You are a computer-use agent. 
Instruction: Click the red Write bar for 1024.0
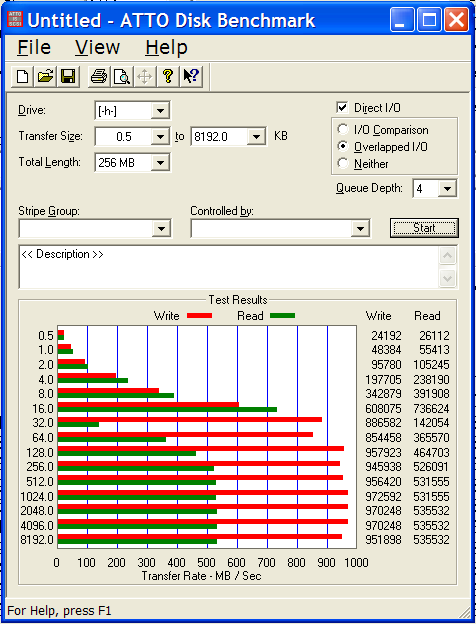[x=203, y=492]
